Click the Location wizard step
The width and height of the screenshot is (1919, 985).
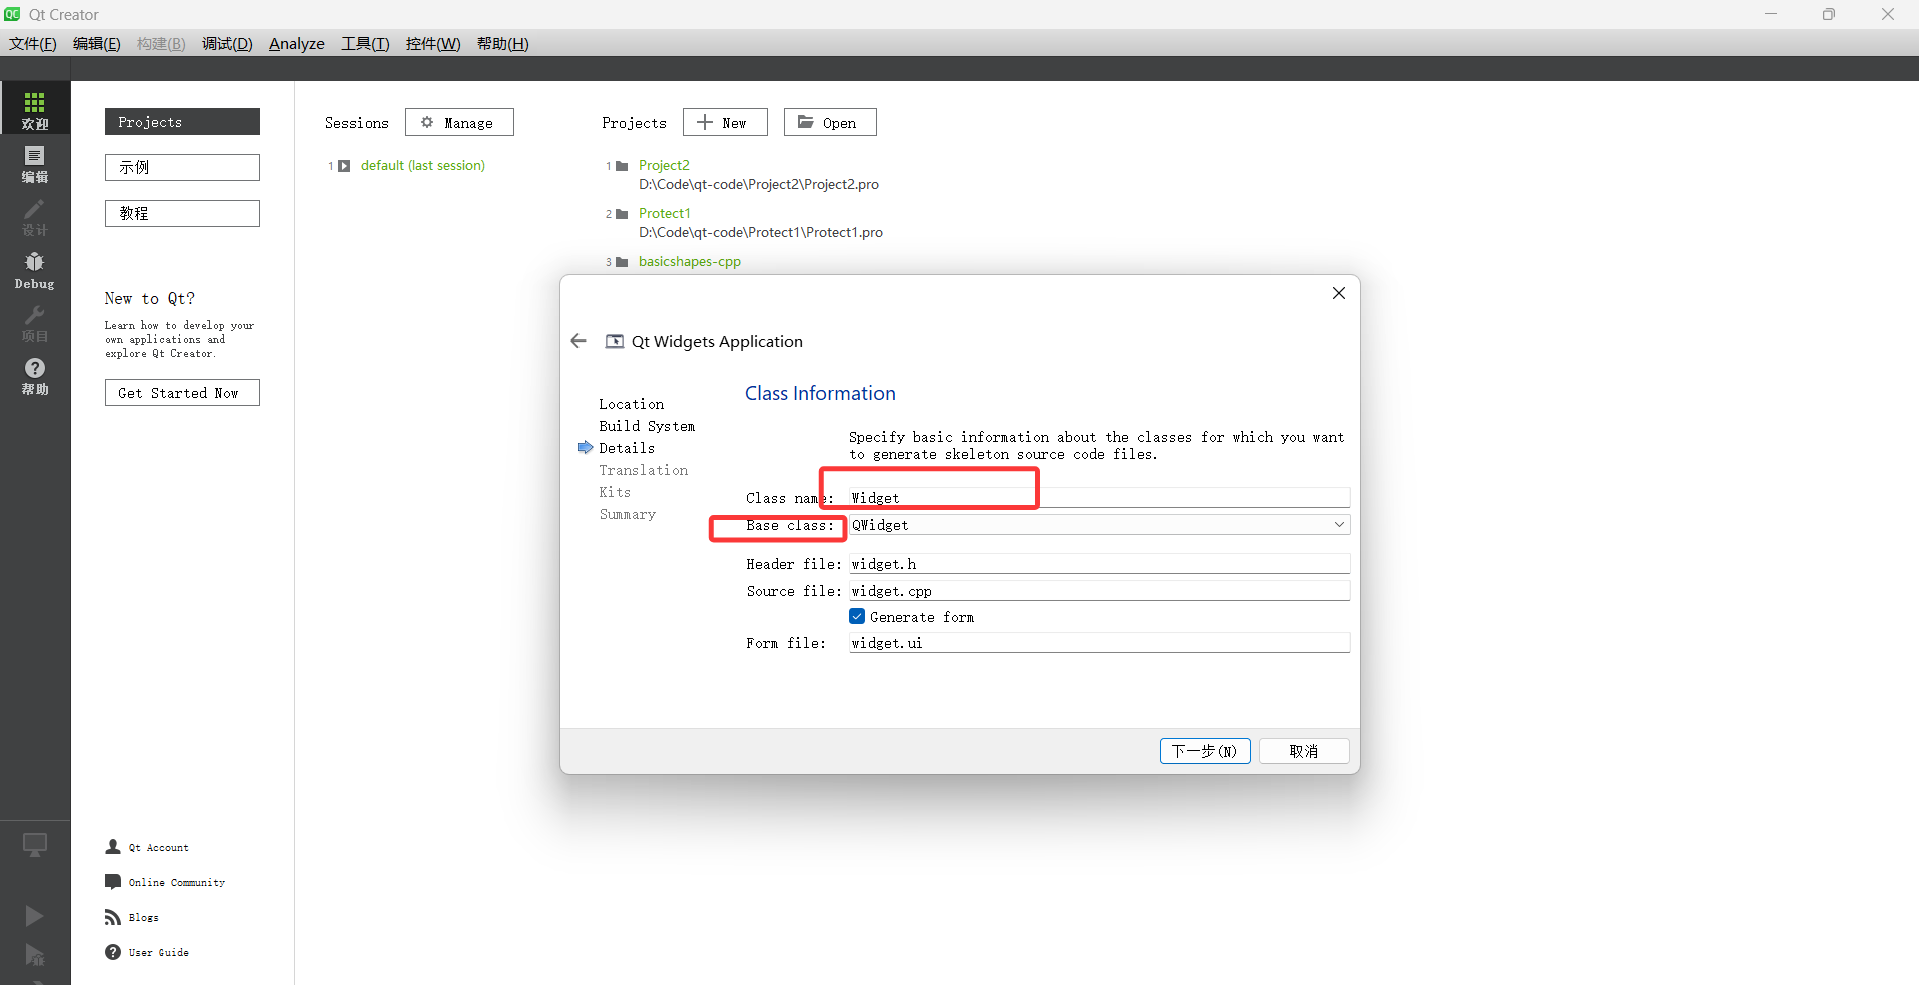631,404
